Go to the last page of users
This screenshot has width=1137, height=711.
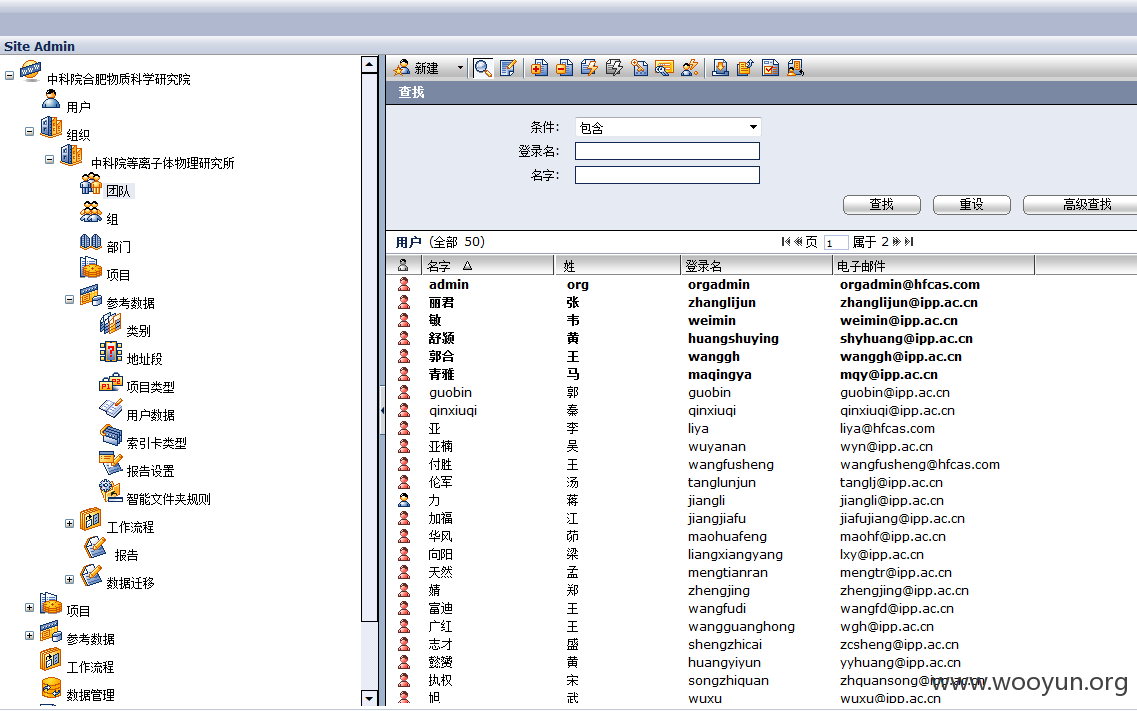pyautogui.click(x=909, y=241)
